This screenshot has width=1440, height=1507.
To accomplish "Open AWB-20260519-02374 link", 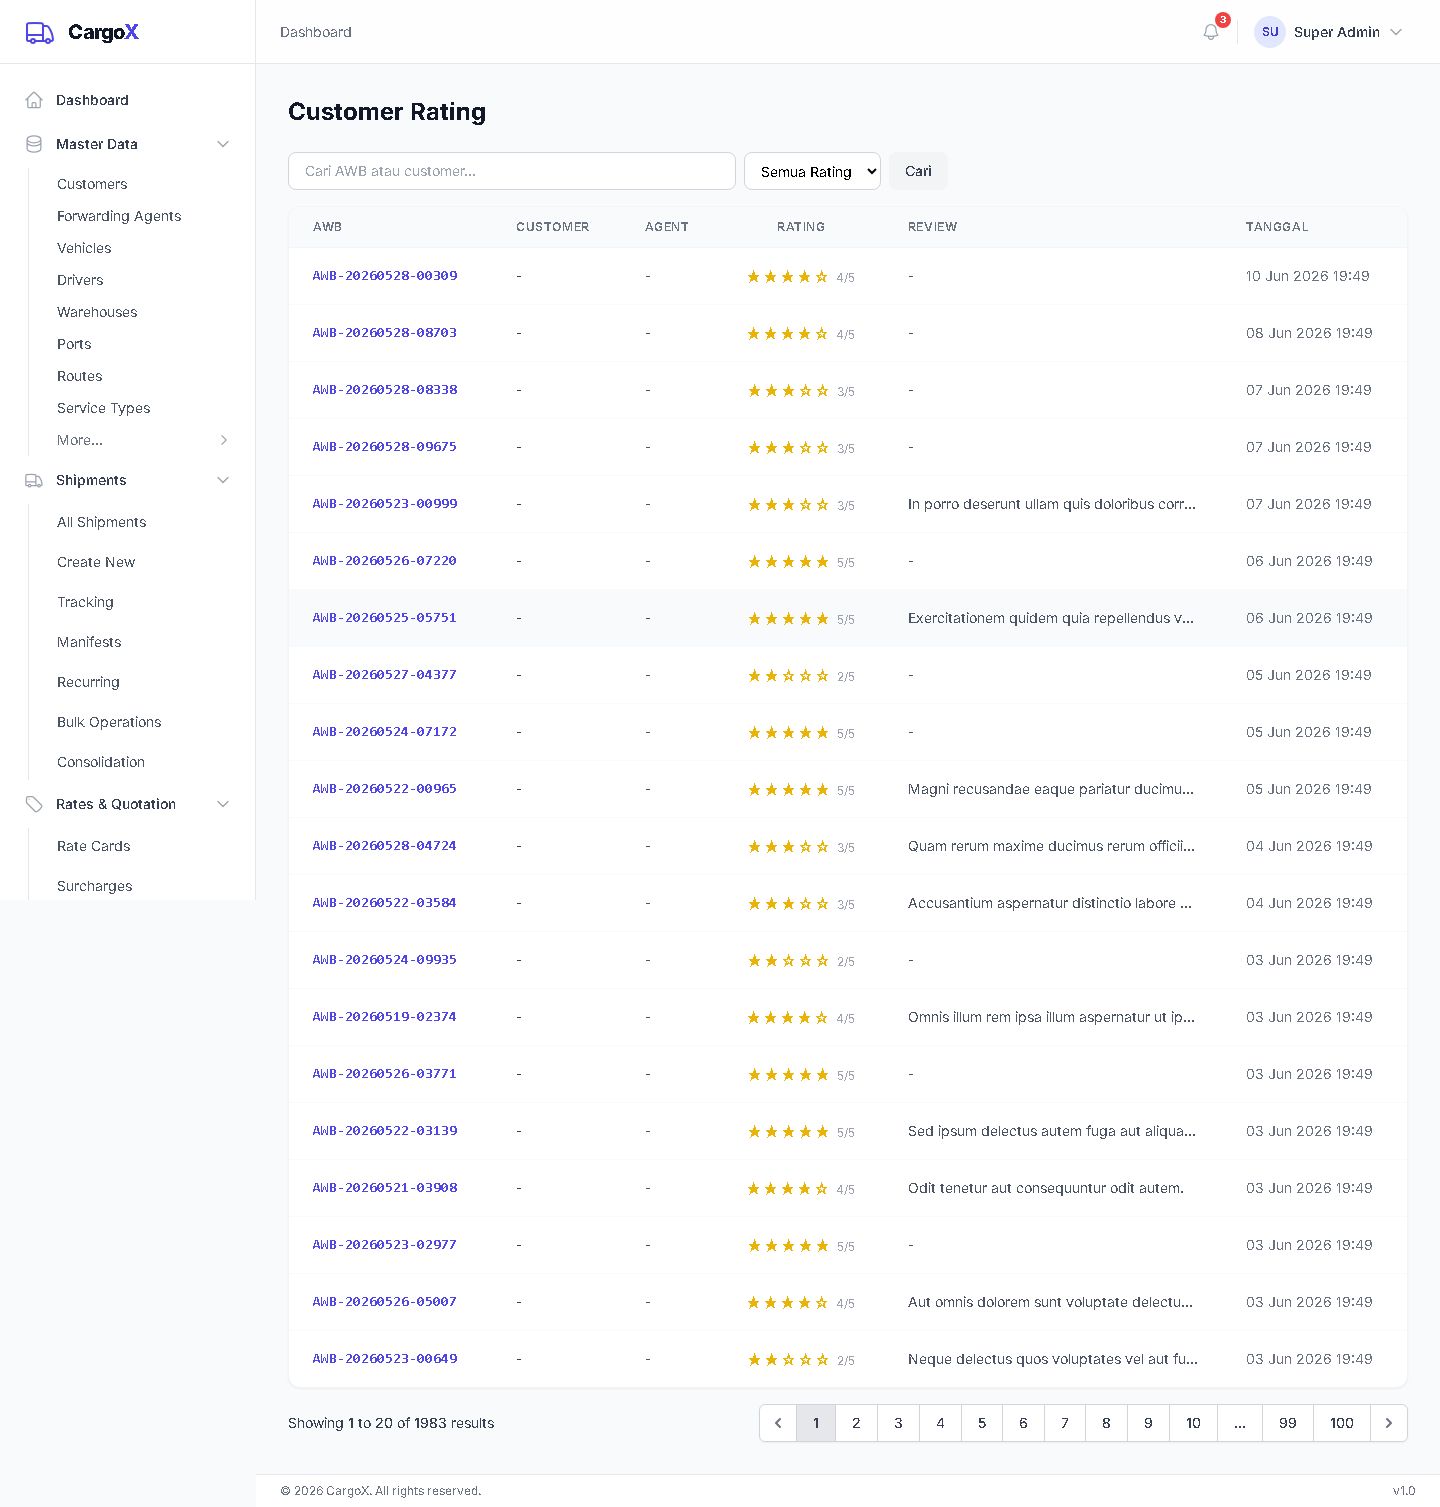I will (385, 1017).
